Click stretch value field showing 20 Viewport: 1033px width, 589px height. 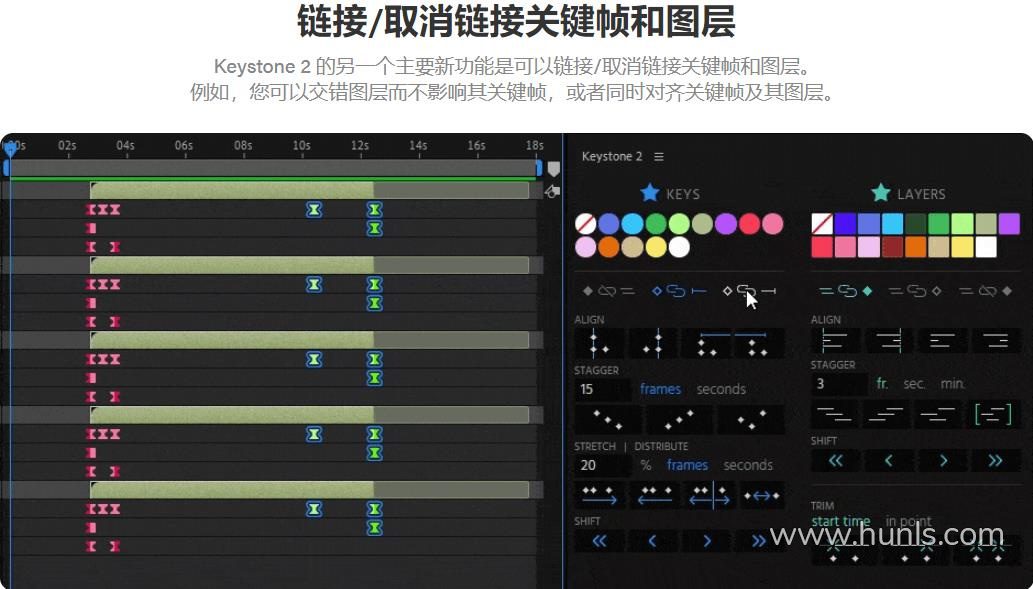(x=603, y=465)
